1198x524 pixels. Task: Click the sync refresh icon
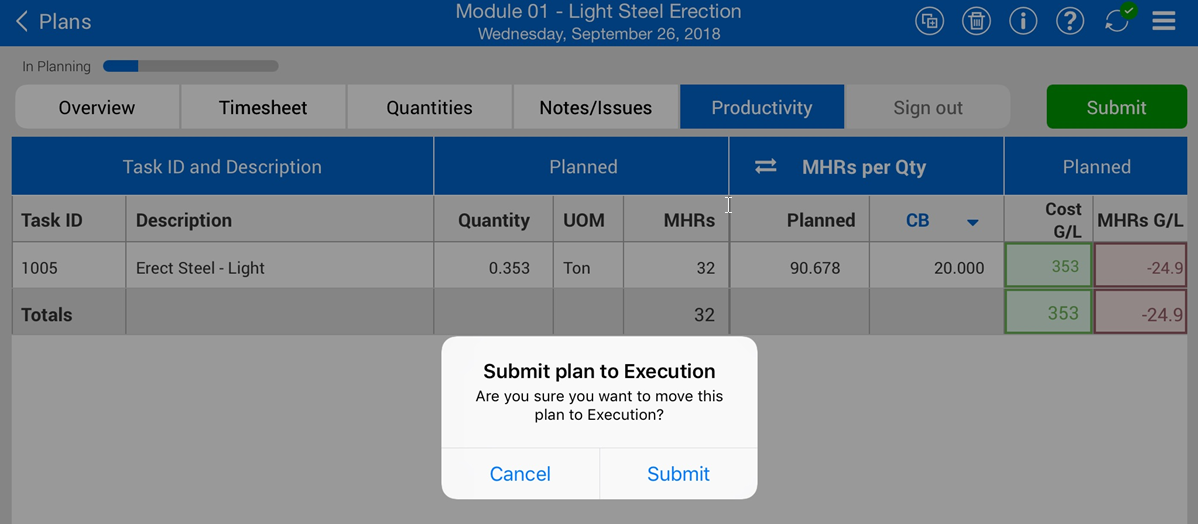[1117, 21]
